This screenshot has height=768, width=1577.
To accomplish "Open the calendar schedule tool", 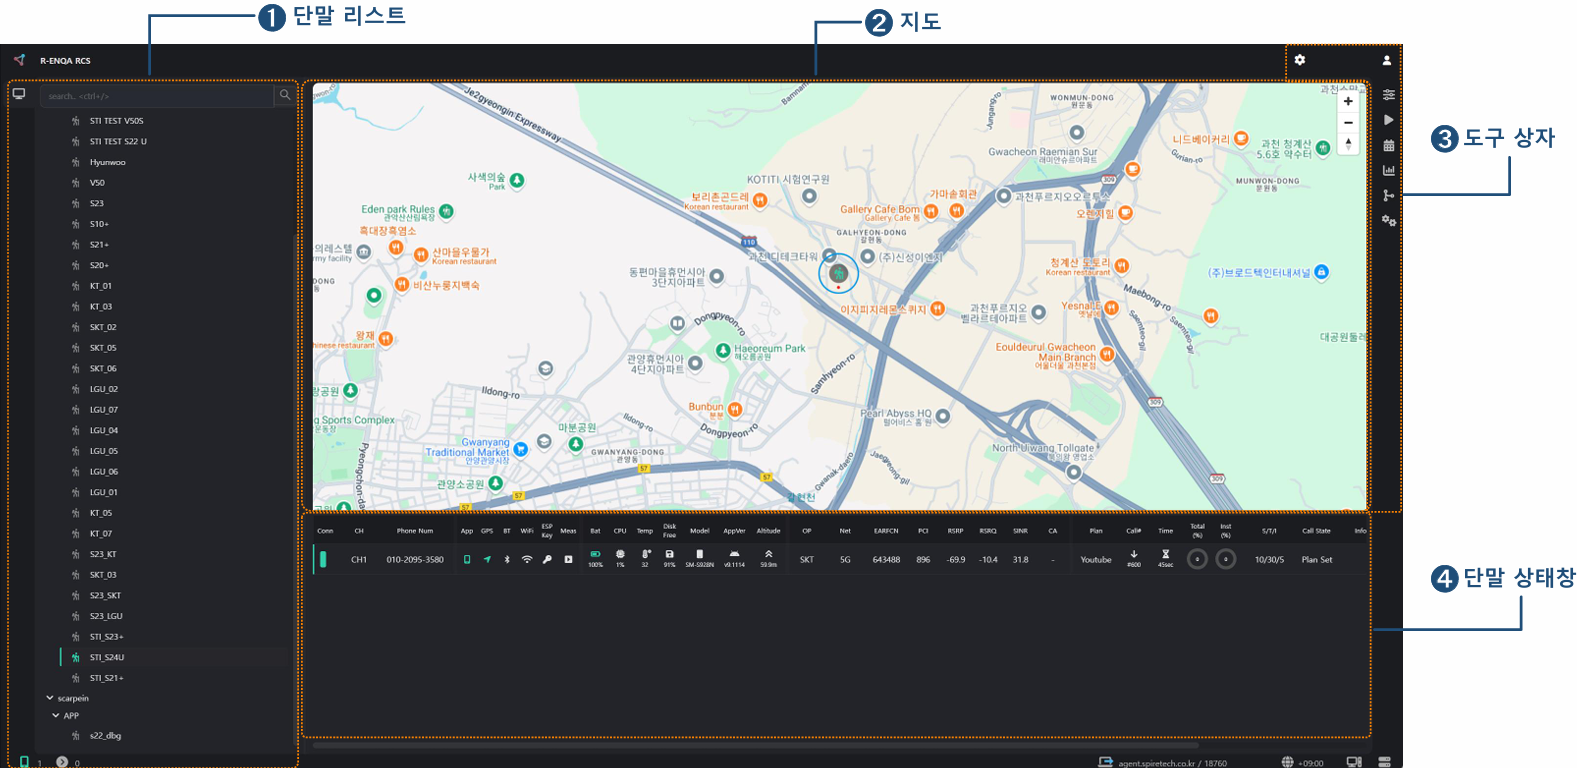I will [x=1388, y=146].
